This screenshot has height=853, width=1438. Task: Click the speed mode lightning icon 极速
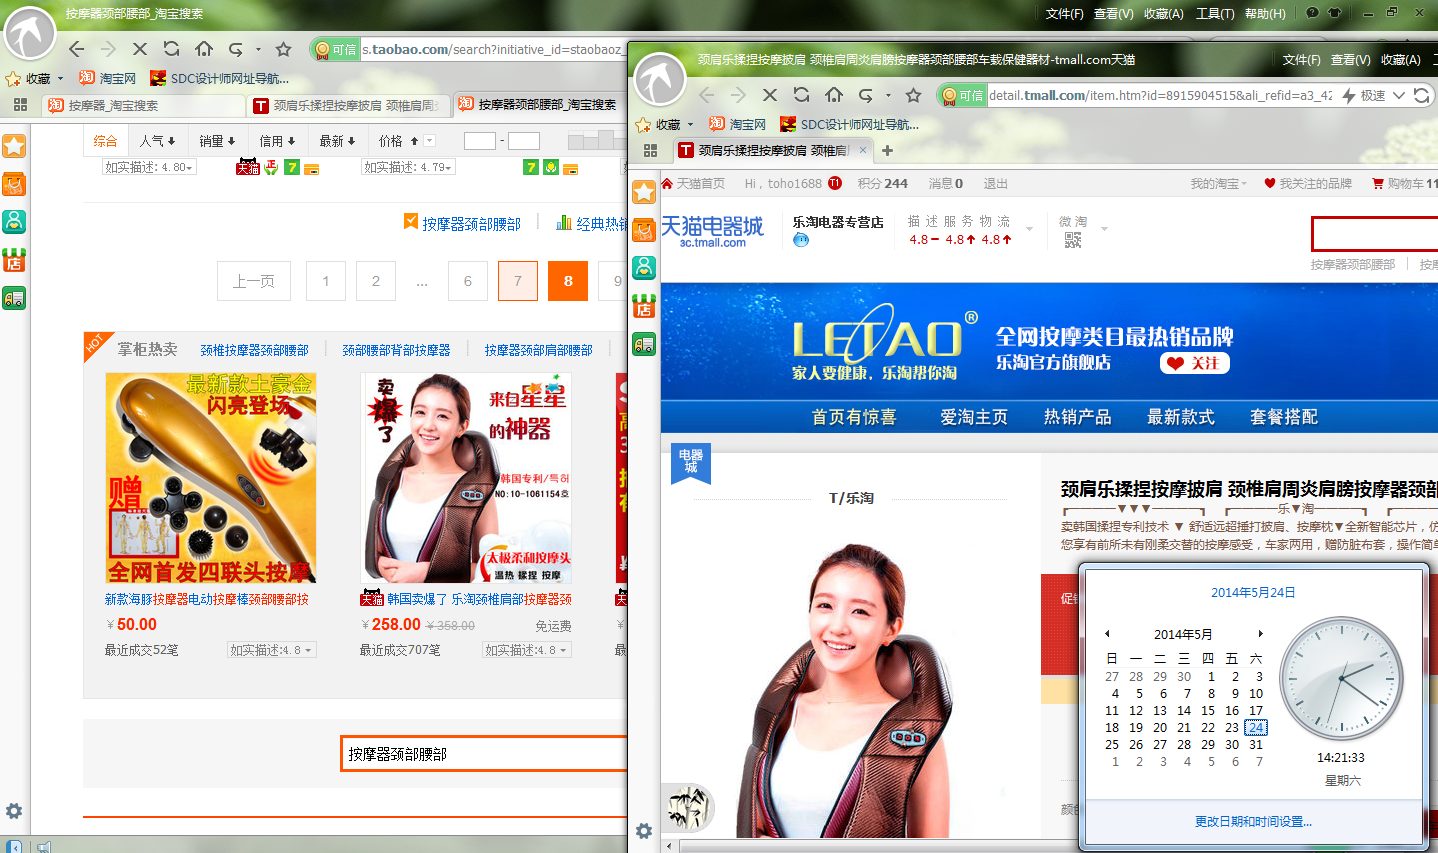[1349, 95]
